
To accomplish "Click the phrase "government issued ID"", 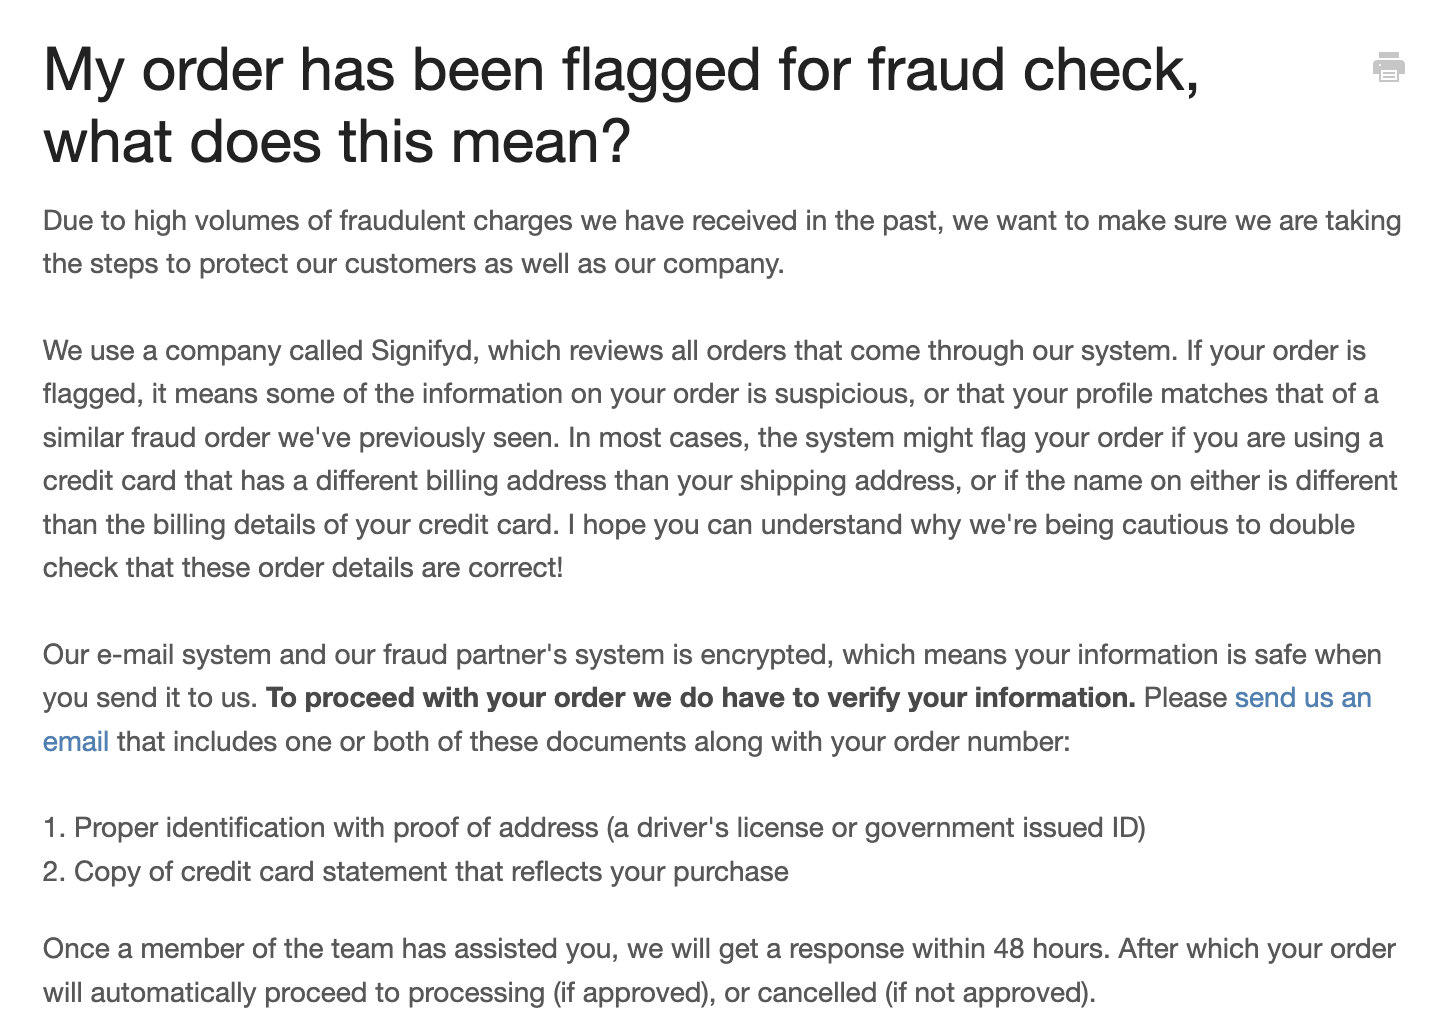I will [1003, 828].
